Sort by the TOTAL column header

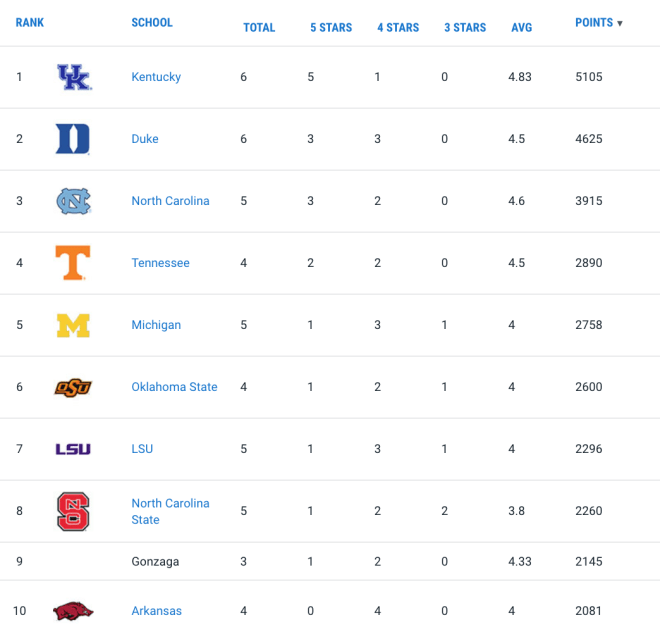(x=259, y=27)
